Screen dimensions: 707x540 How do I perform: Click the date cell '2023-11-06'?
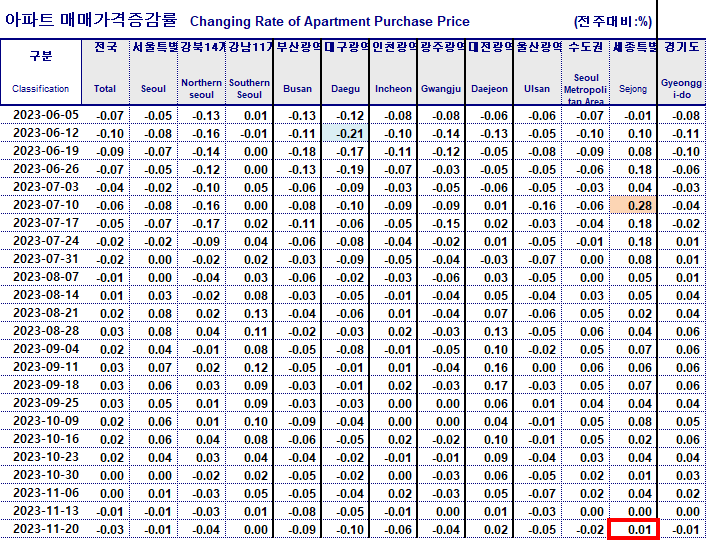pos(46,493)
